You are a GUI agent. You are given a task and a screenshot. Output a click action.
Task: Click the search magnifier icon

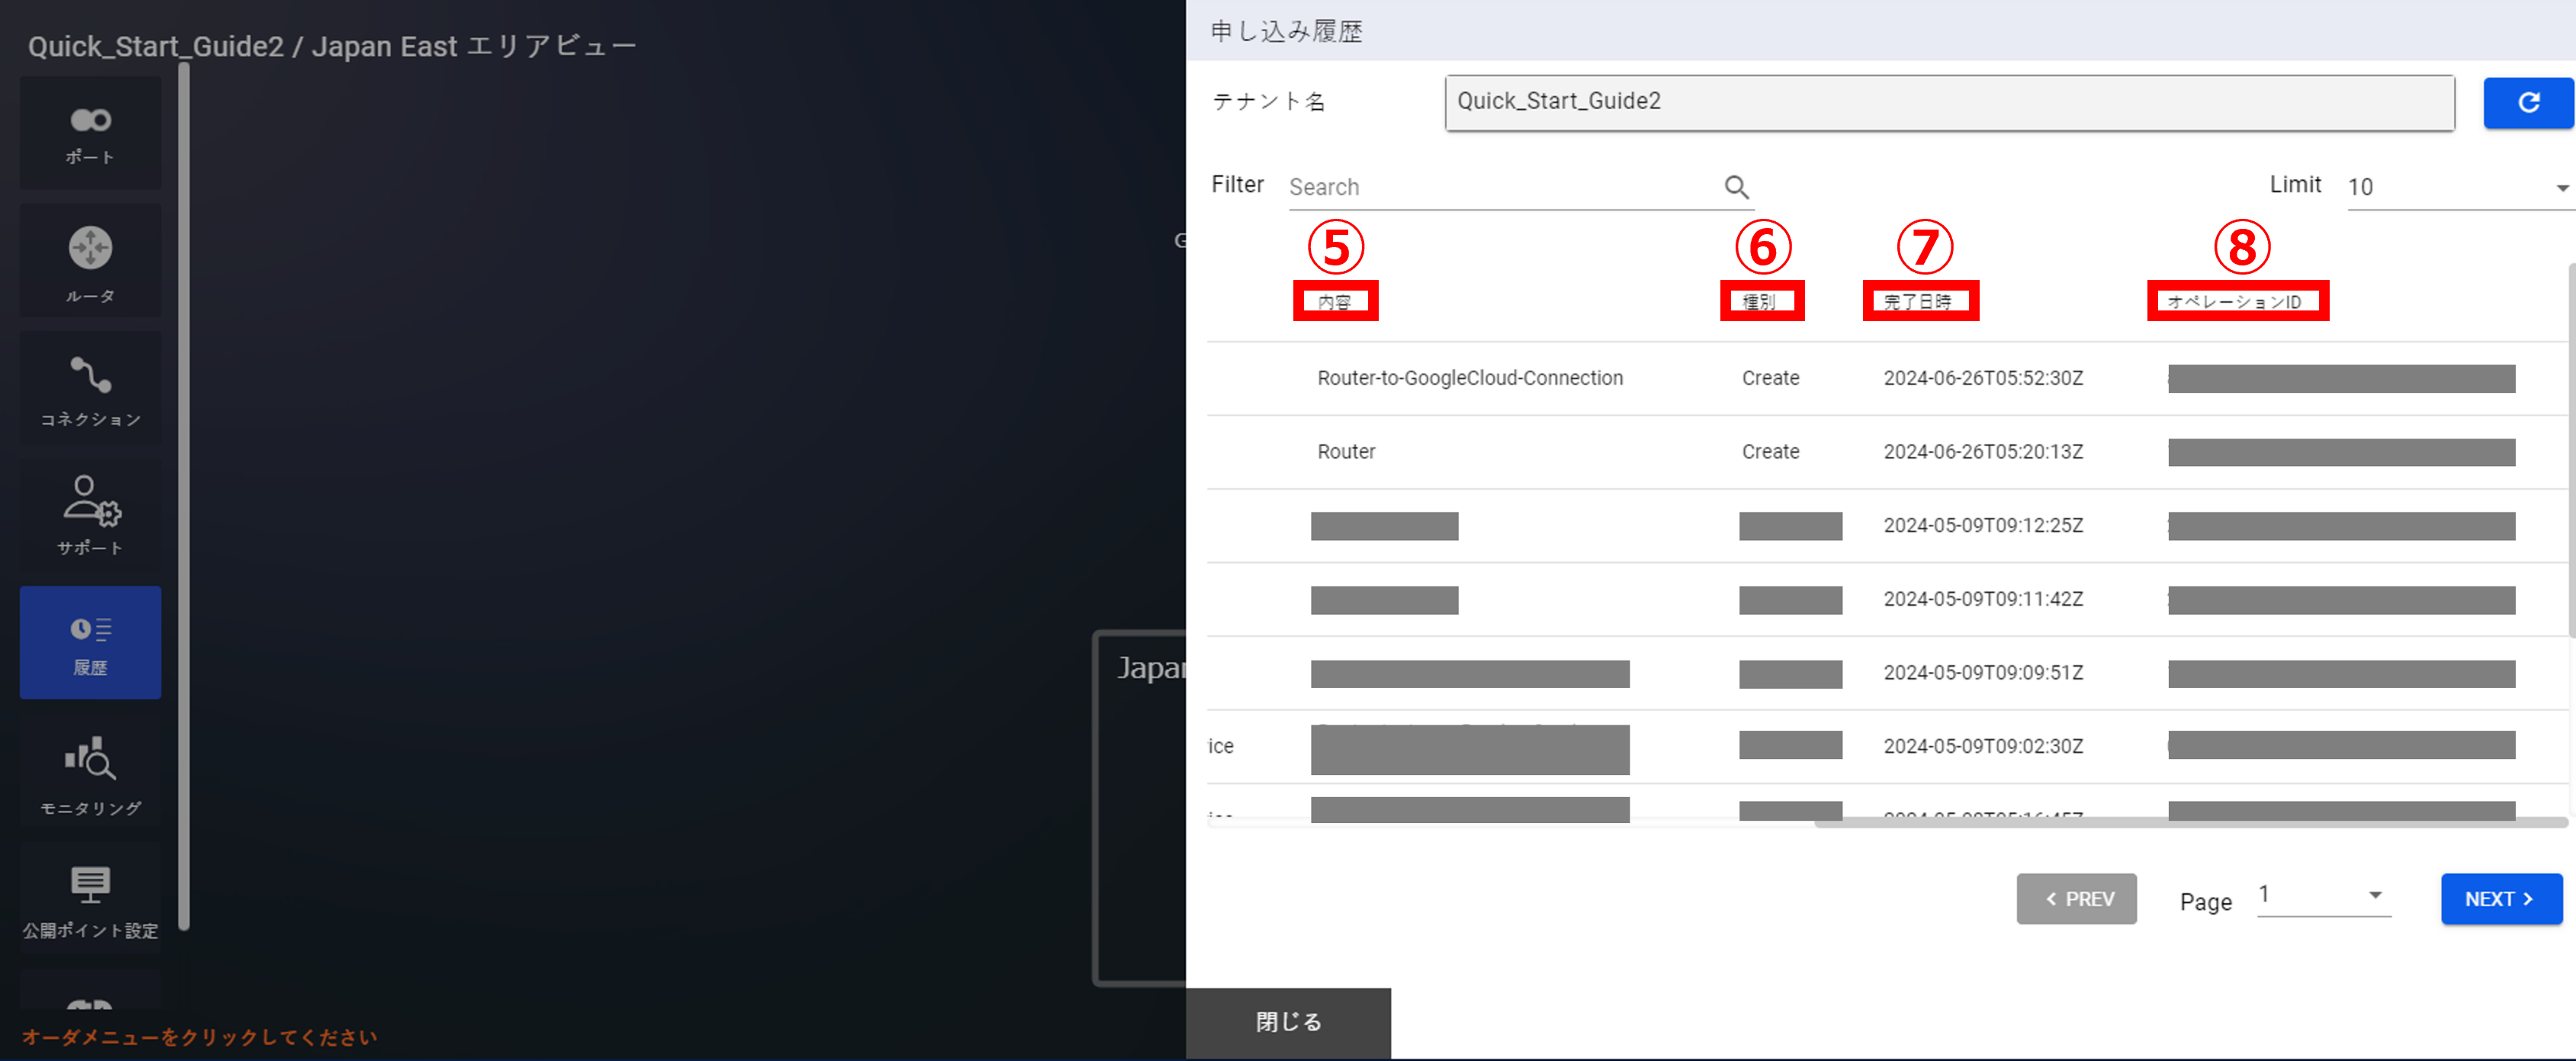pos(1736,187)
